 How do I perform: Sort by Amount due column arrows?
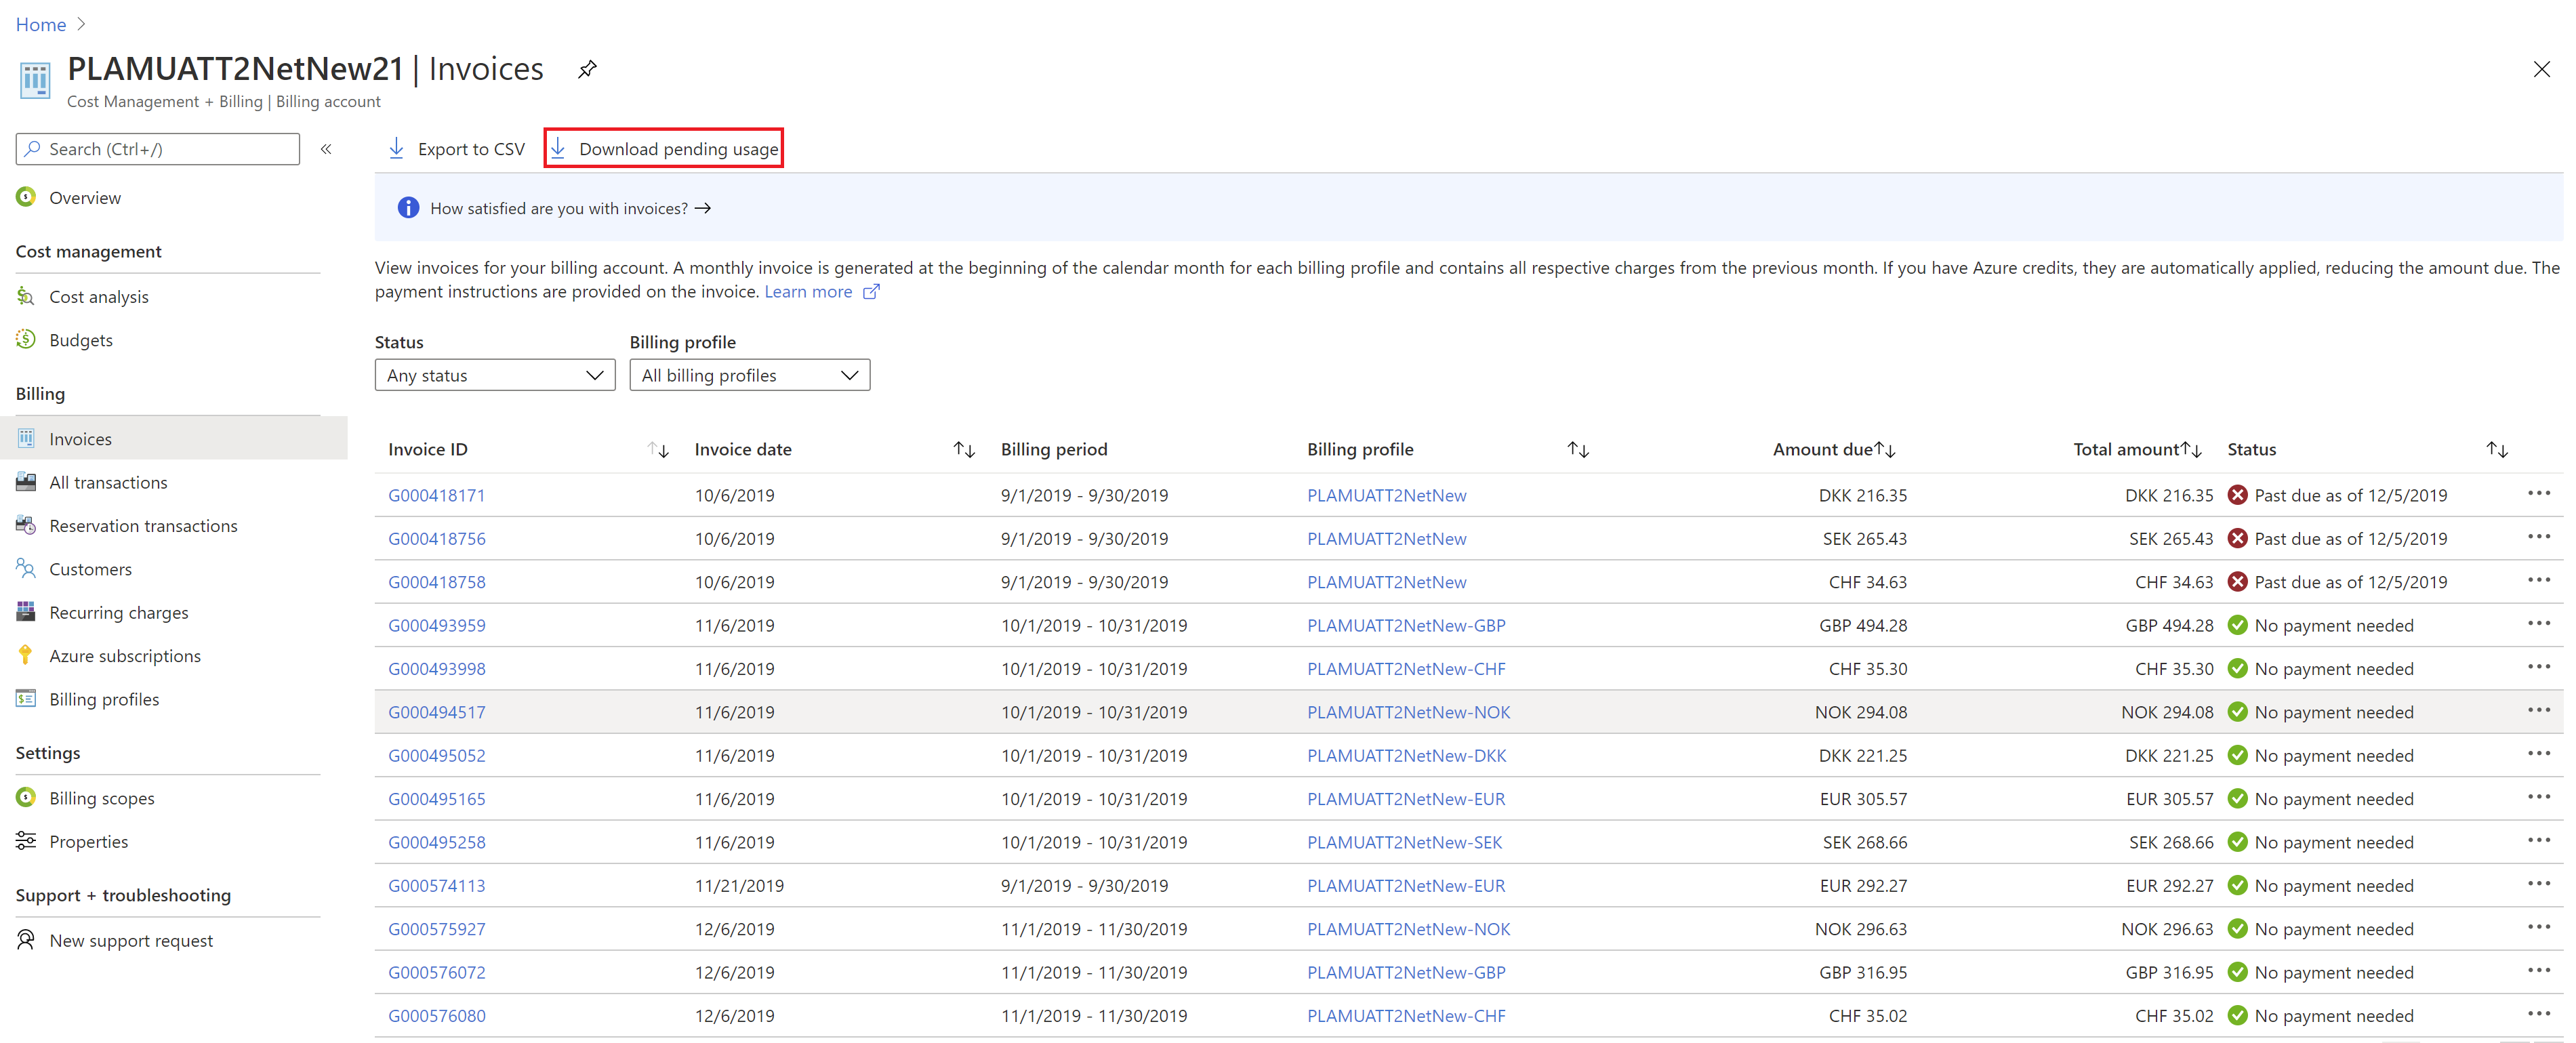(1885, 450)
